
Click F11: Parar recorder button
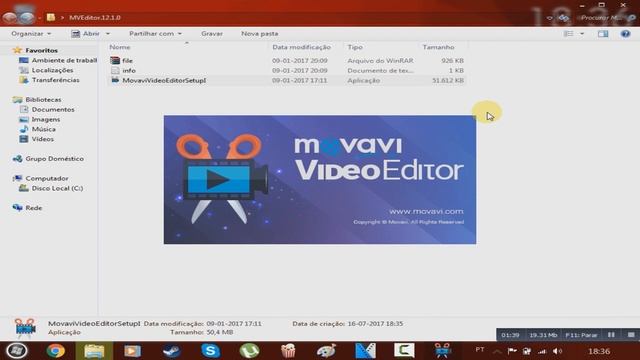pyautogui.click(x=581, y=335)
